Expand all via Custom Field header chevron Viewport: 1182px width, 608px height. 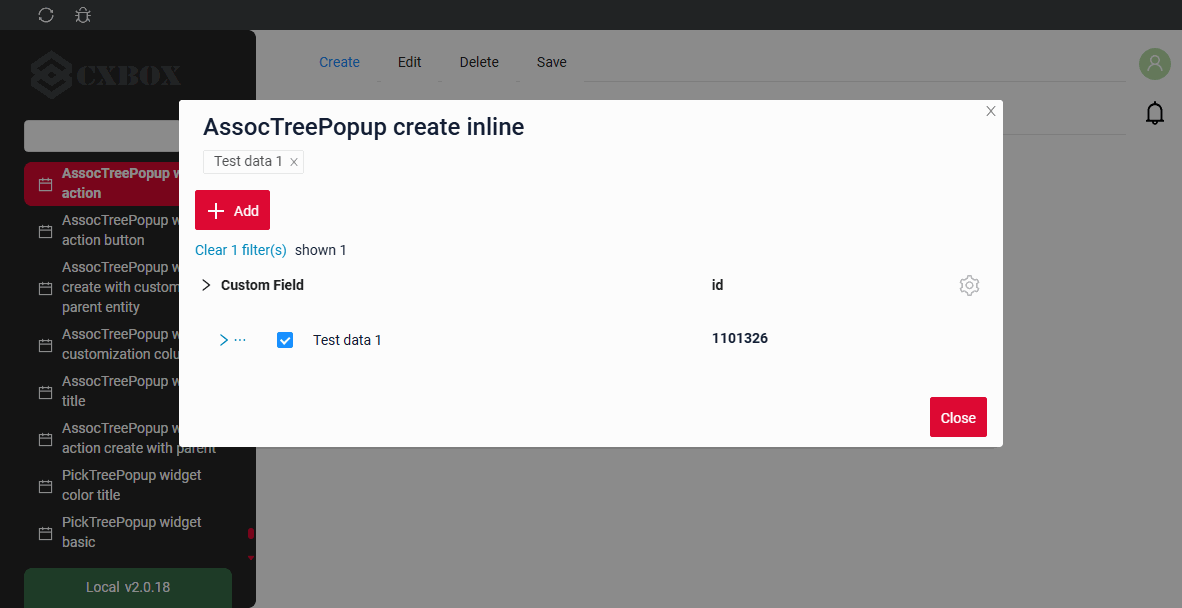(206, 285)
